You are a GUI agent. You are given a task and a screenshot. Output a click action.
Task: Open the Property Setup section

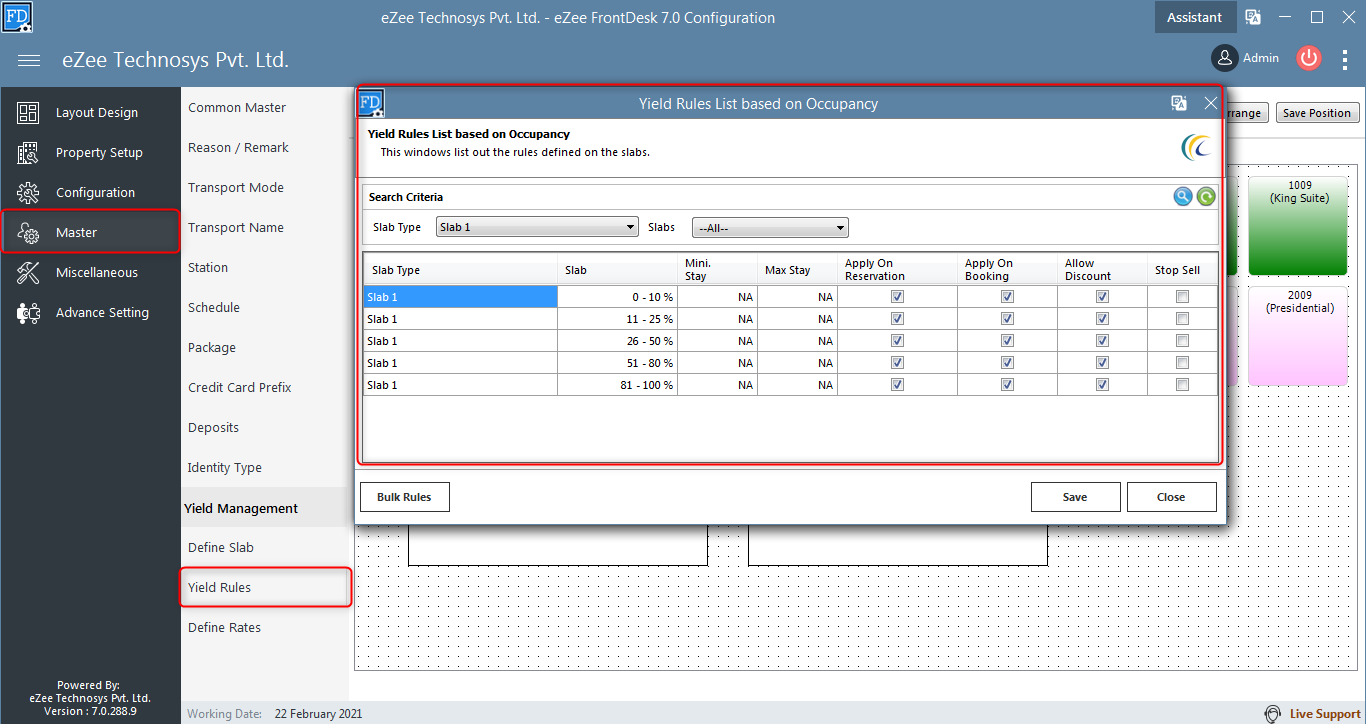[99, 153]
